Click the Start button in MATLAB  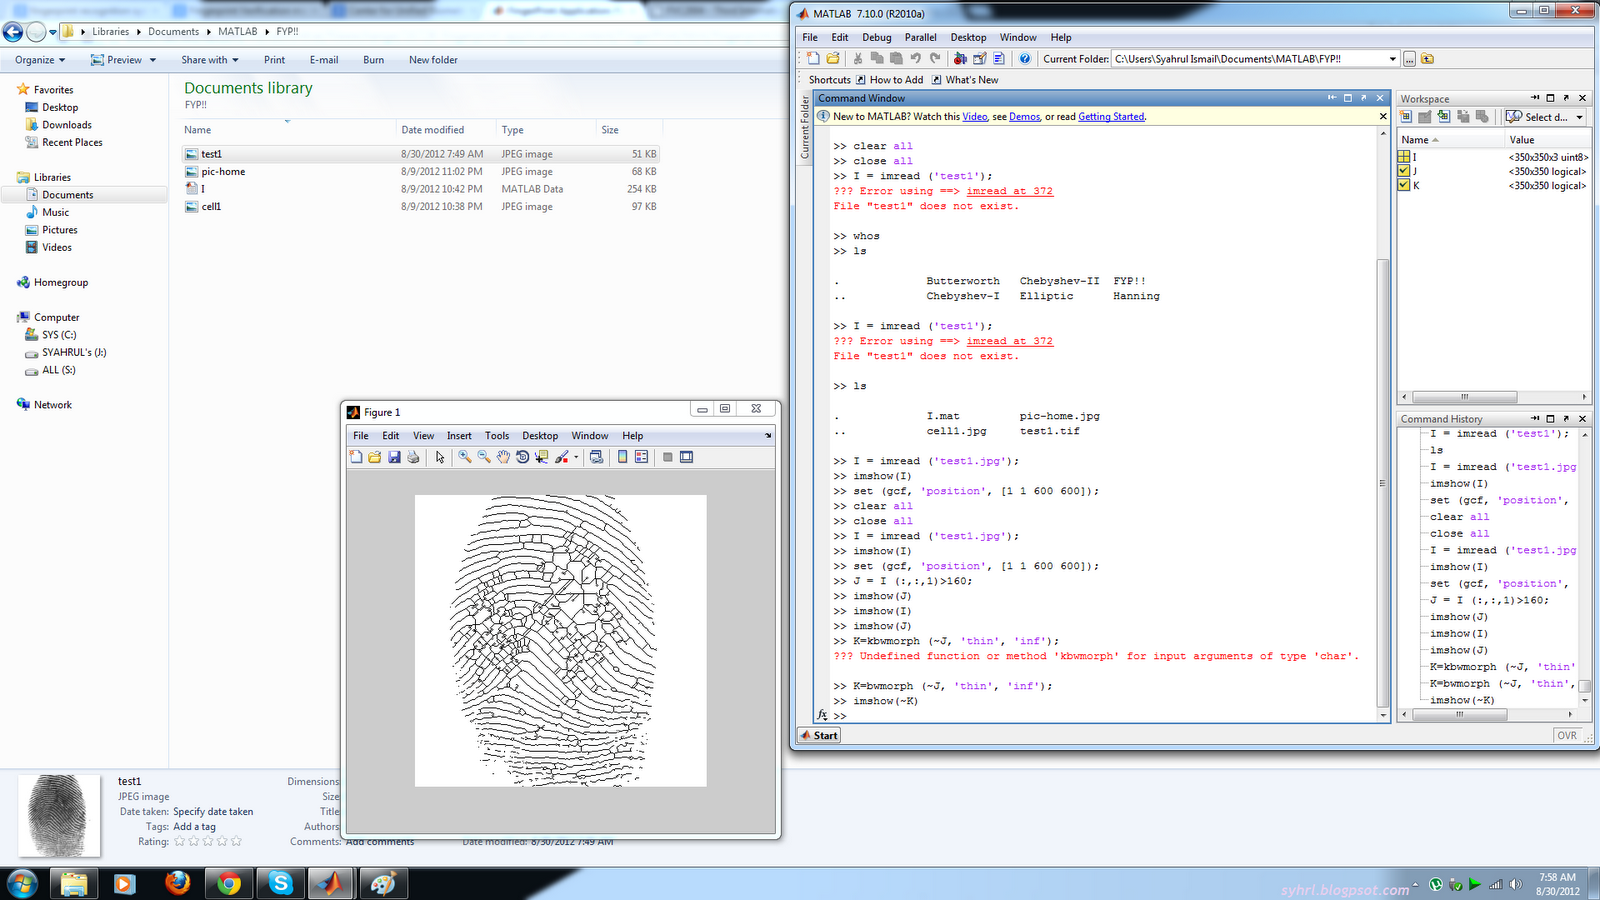tap(819, 735)
